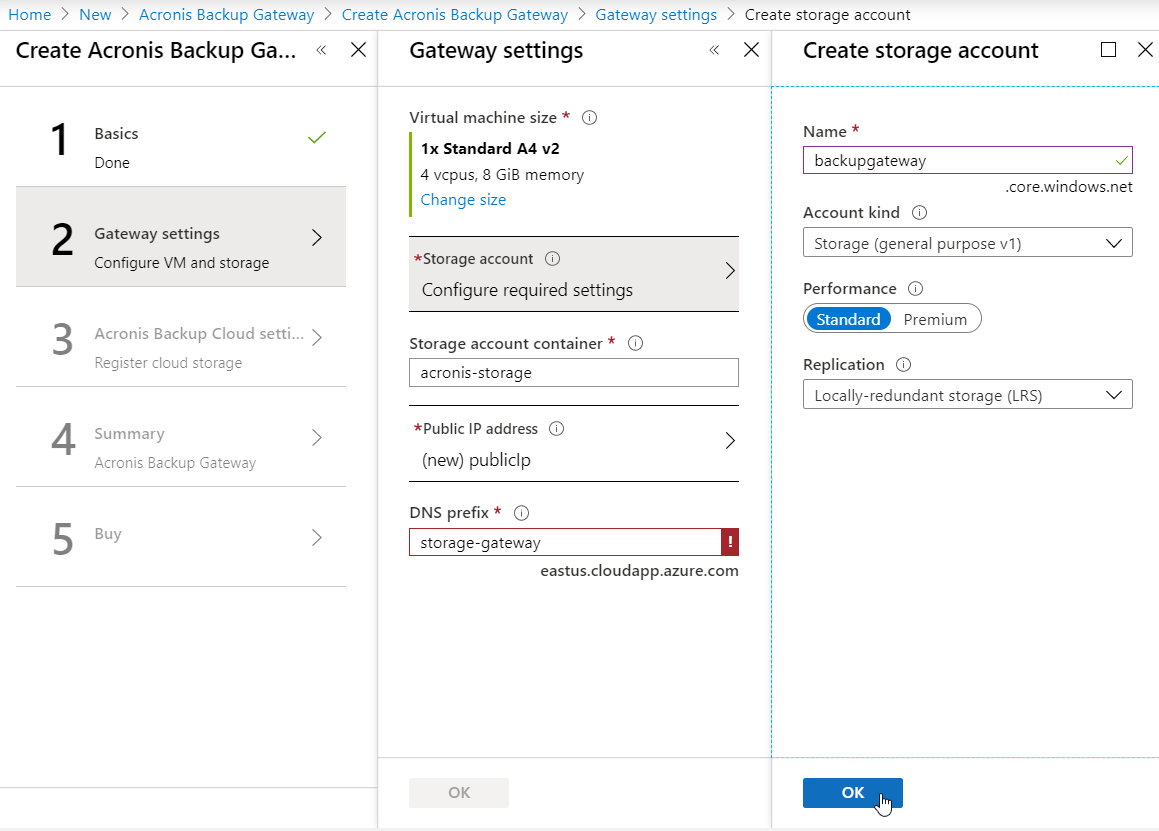The image size is (1159, 831).
Task: Select step 2 Gateway settings label
Action: pyautogui.click(x=157, y=234)
